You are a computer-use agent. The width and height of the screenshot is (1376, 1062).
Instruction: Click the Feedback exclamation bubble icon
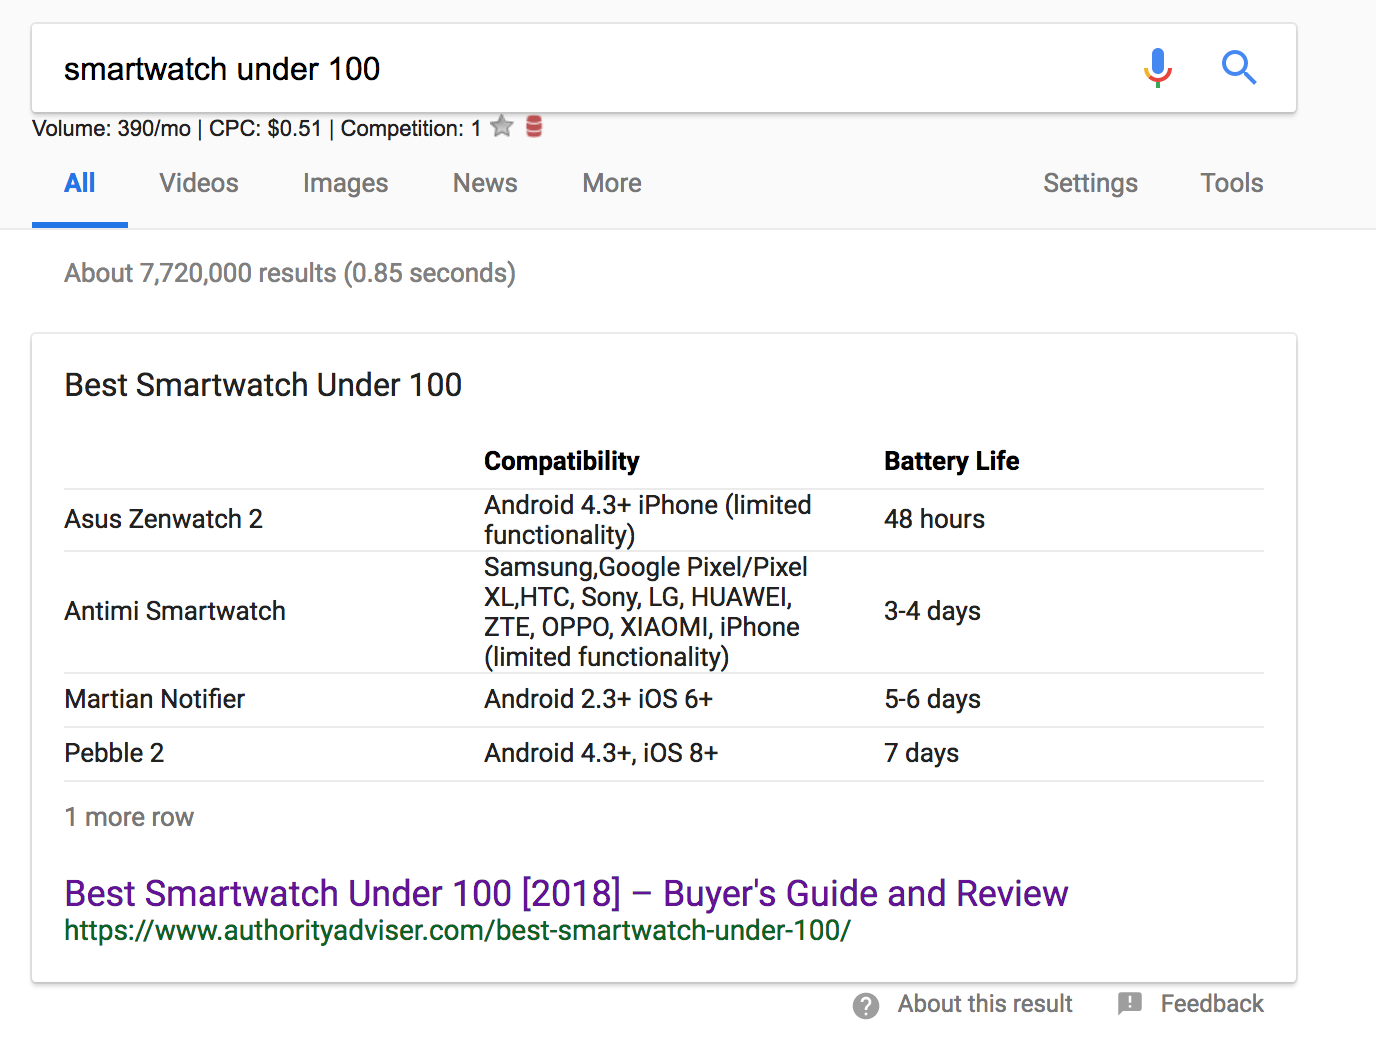1130,1004
